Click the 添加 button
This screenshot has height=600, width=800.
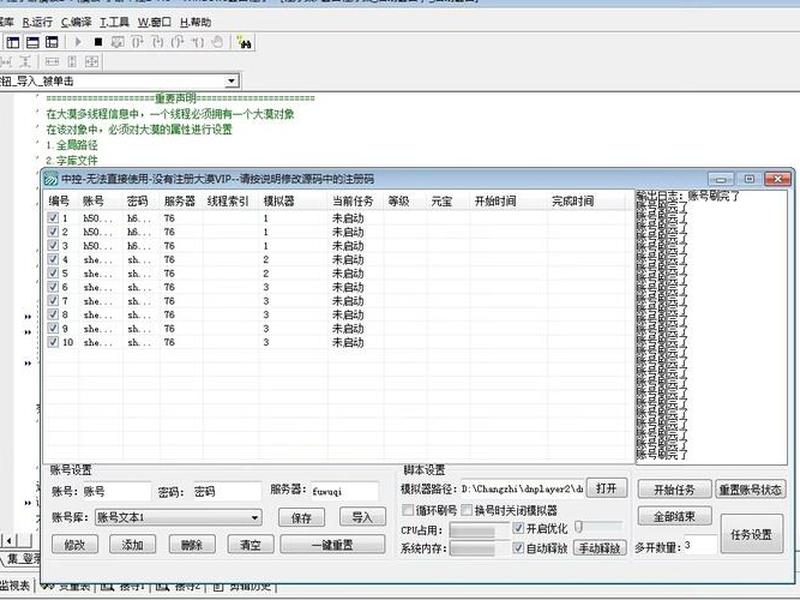pyautogui.click(x=133, y=544)
